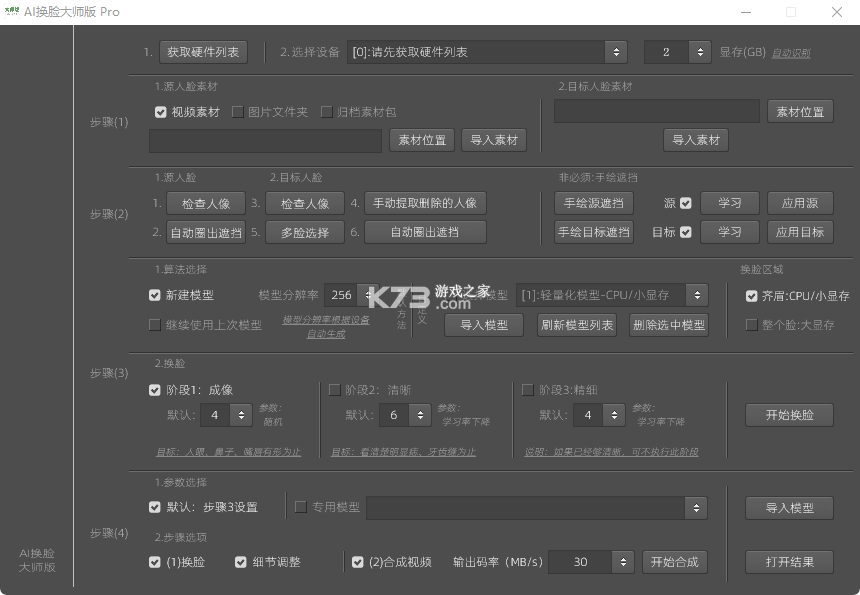Click link 说明: 如果已经够清晰
The image size is (860, 595).
pos(611,452)
